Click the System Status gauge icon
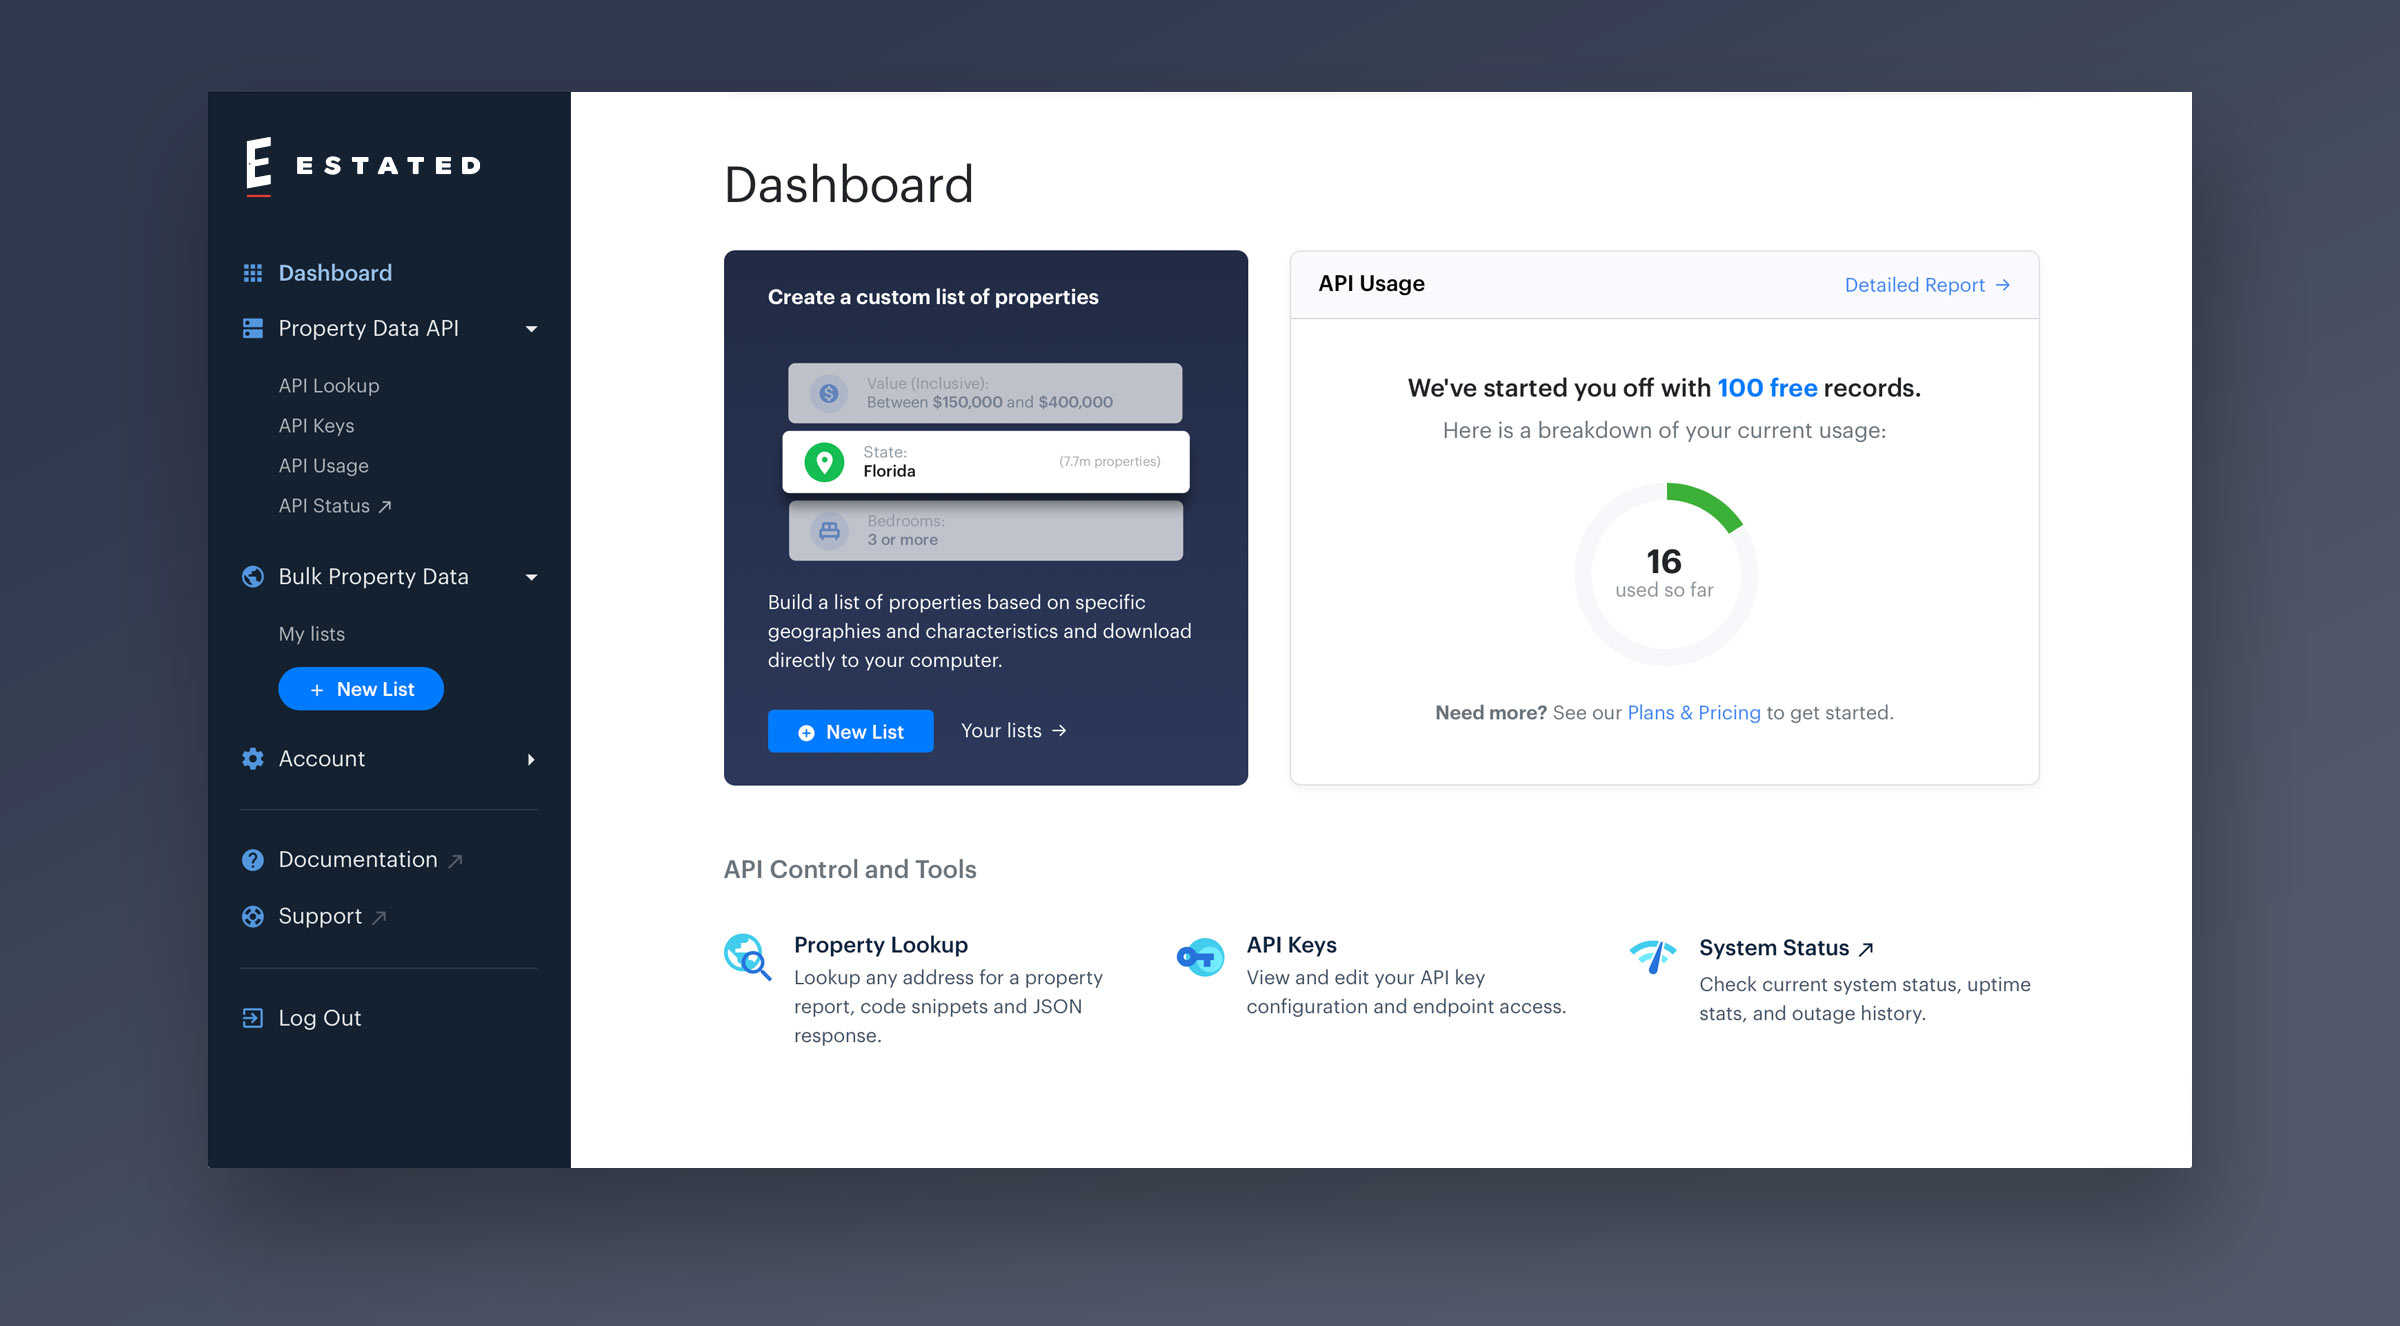This screenshot has width=2400, height=1326. pyautogui.click(x=1652, y=957)
